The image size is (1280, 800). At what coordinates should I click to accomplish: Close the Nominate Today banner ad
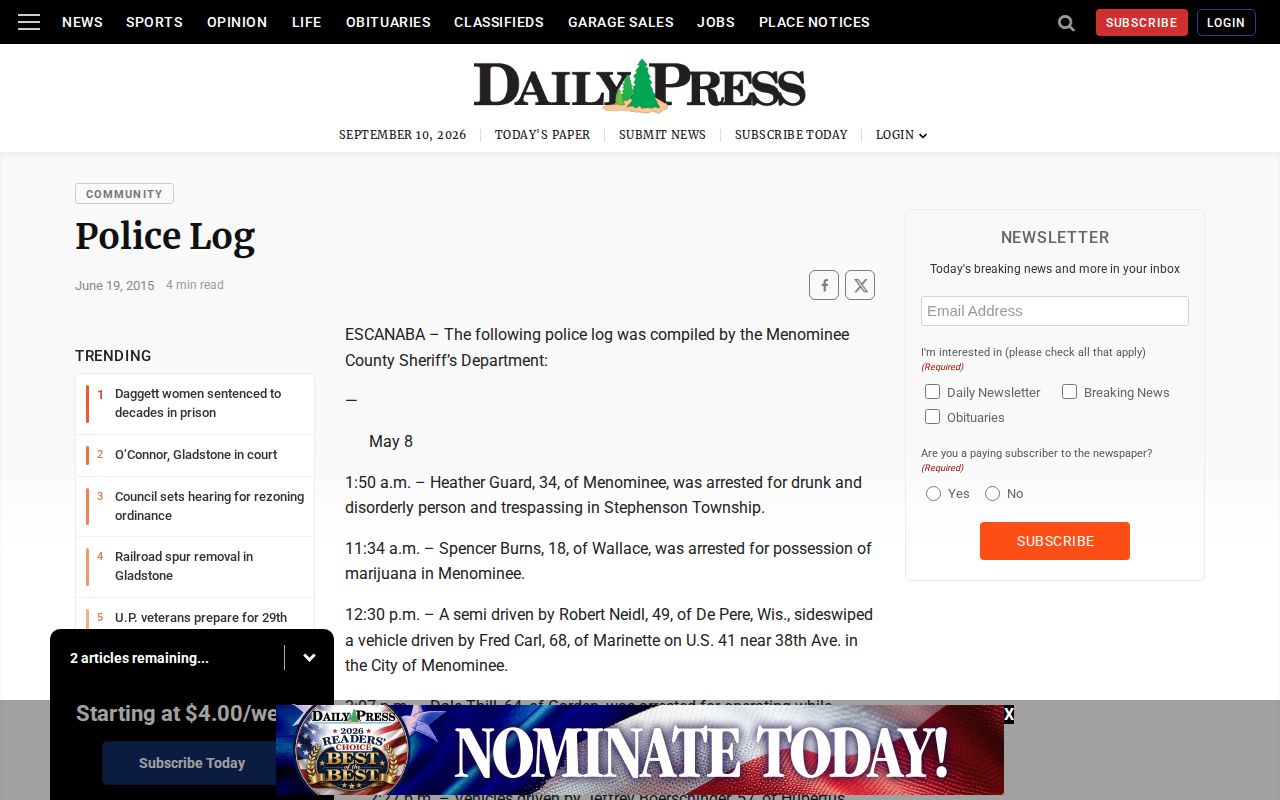click(x=1008, y=714)
